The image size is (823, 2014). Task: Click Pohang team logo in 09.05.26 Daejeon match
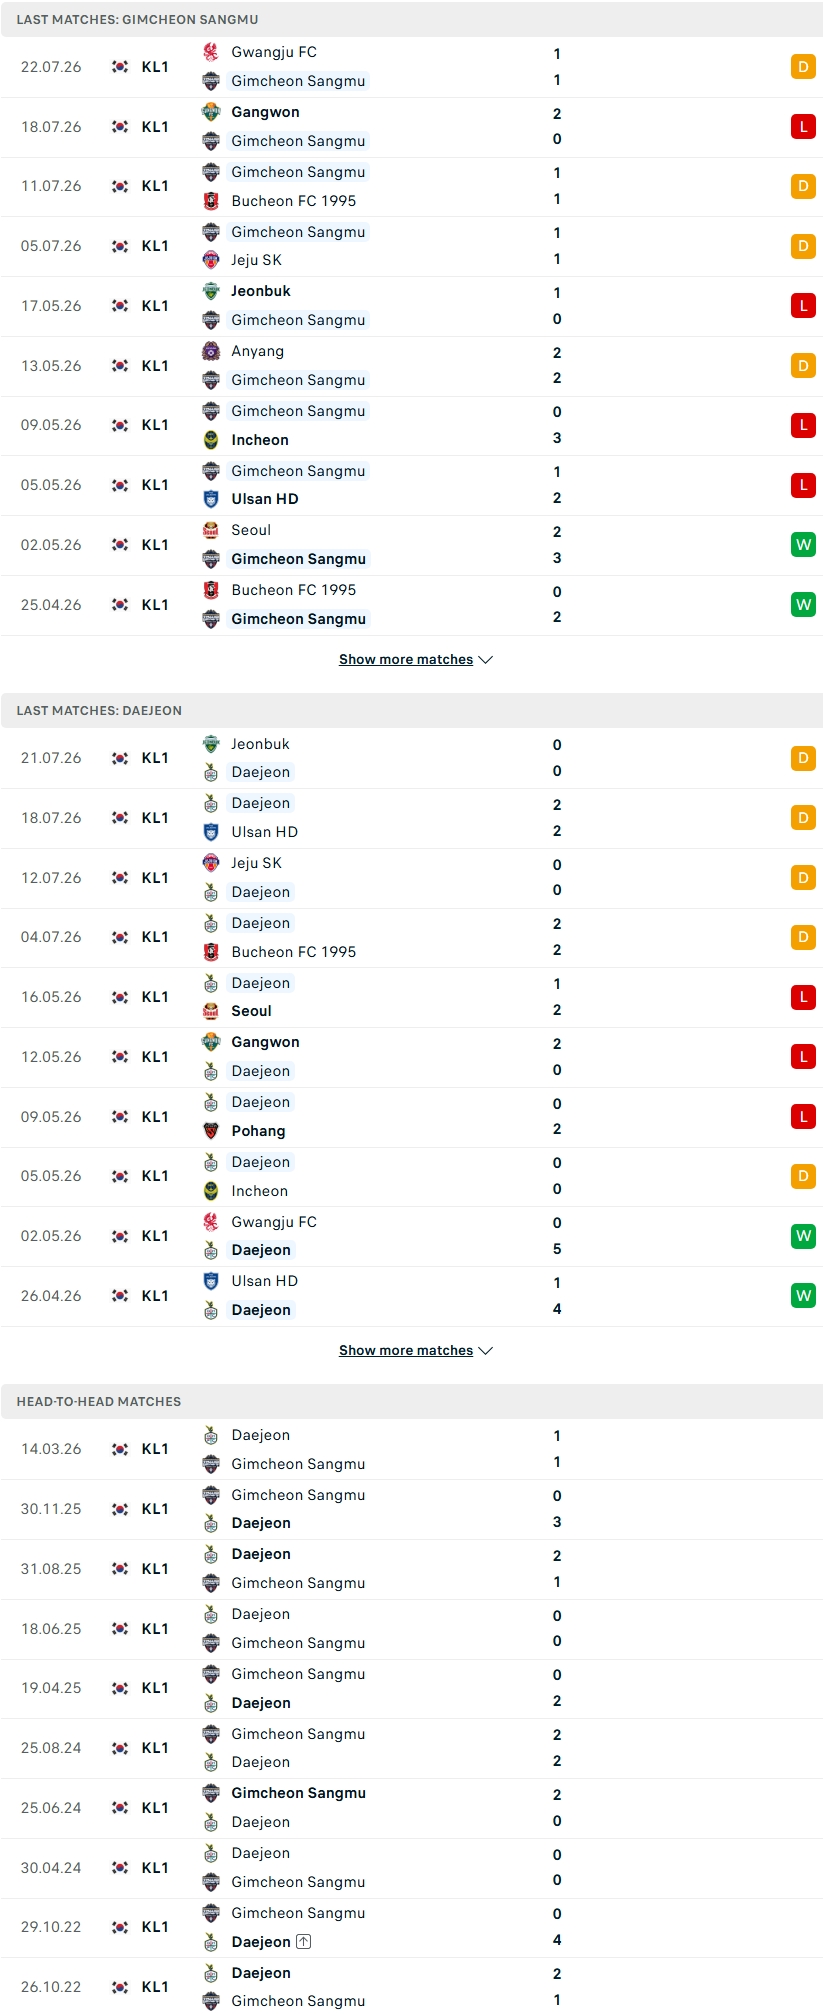(x=211, y=1131)
